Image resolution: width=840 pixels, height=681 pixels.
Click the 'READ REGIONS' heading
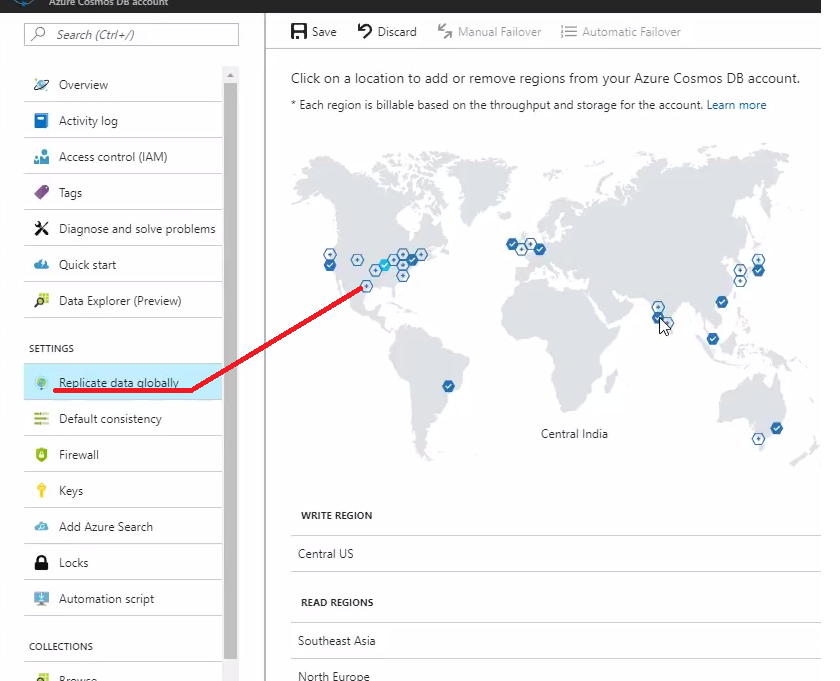(337, 602)
